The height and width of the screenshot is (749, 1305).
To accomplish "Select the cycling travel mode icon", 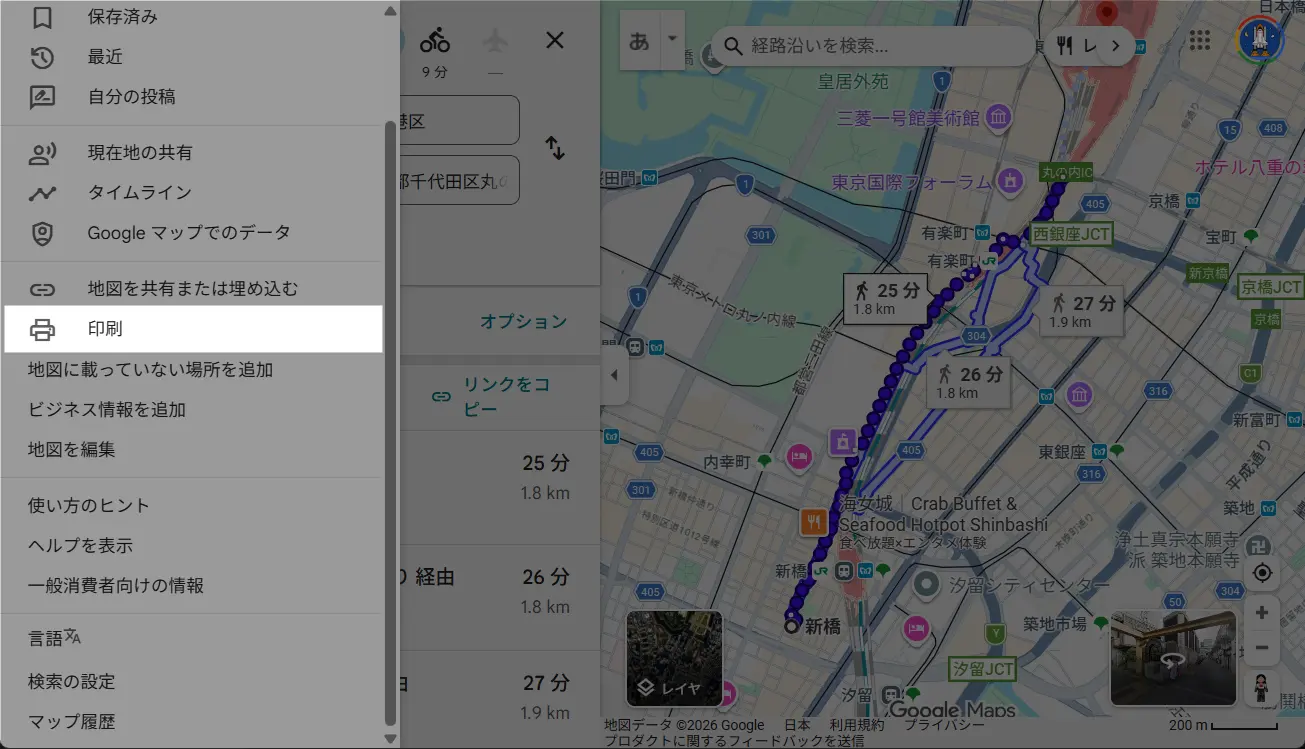I will point(434,41).
